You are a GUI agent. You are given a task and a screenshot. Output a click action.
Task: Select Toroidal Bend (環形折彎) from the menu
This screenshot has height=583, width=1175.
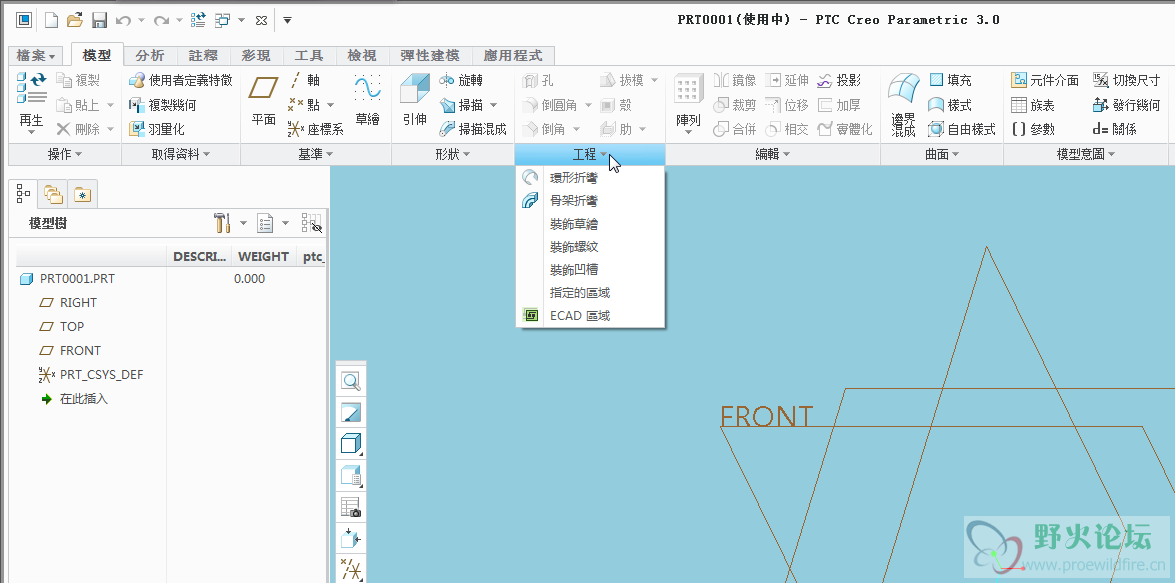pos(590,178)
